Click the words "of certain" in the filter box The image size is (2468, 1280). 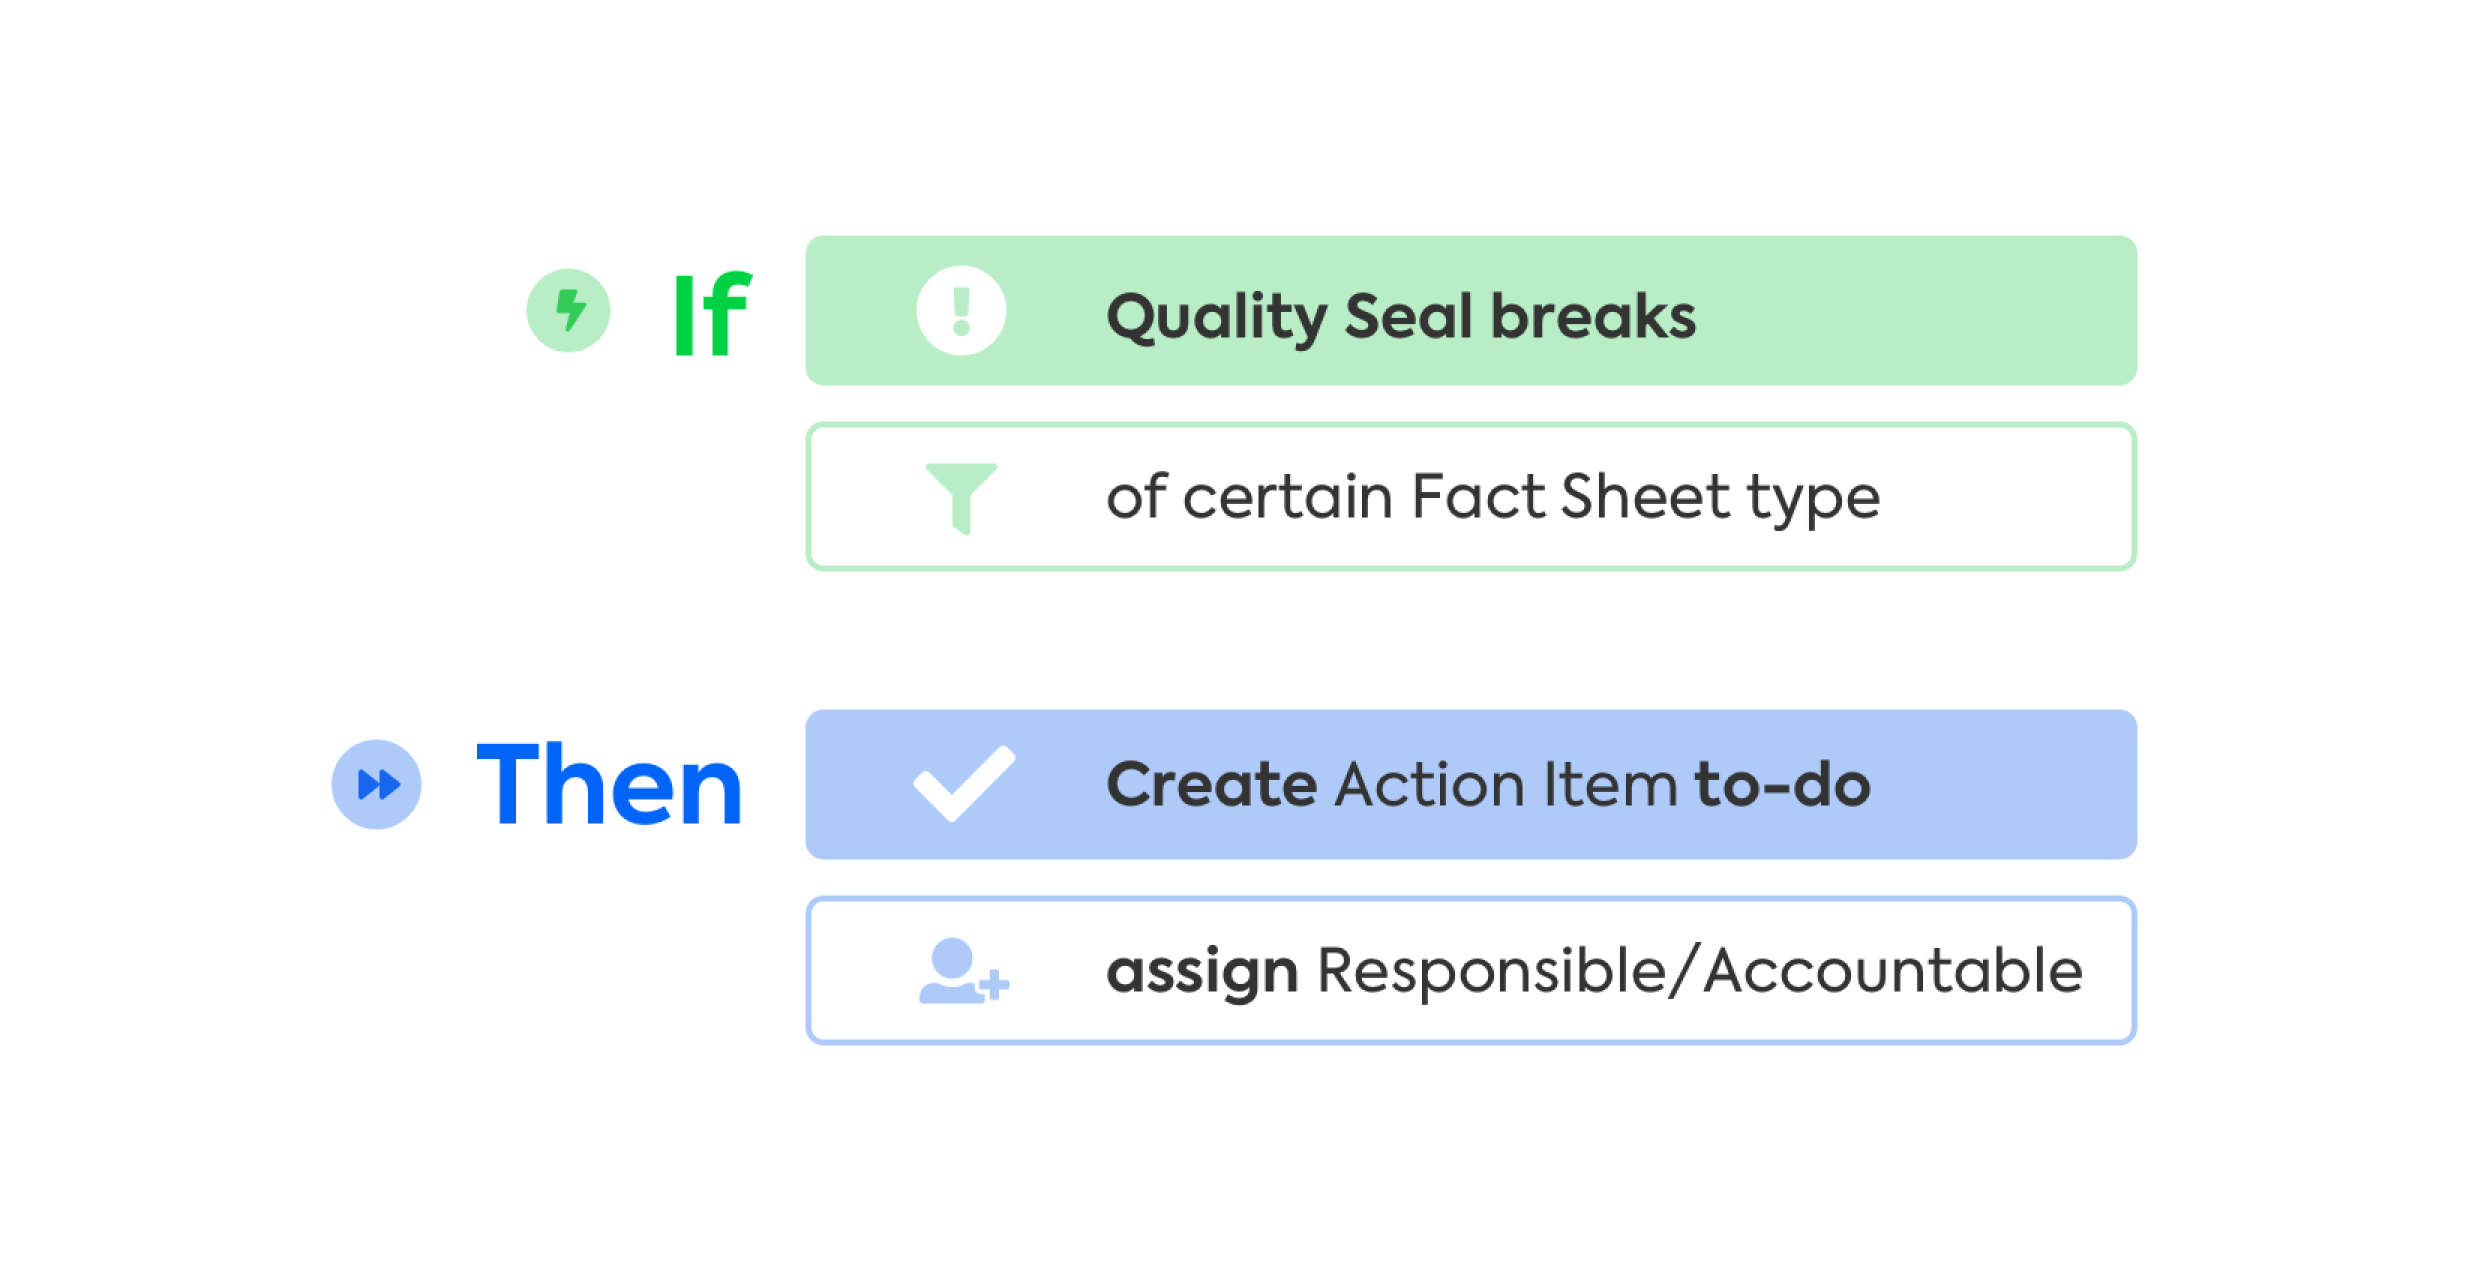(1248, 497)
